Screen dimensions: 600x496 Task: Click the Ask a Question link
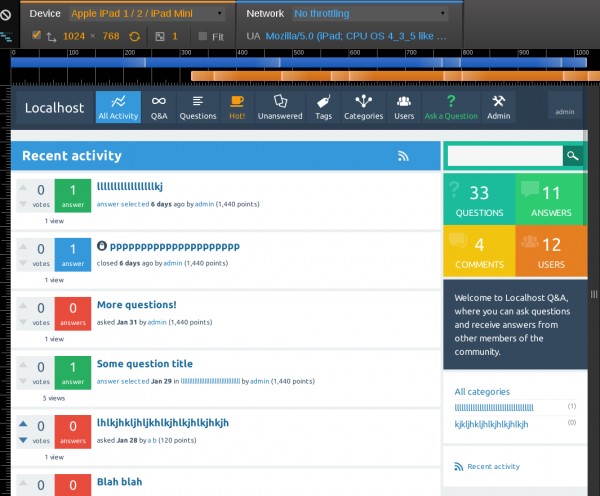(x=451, y=107)
